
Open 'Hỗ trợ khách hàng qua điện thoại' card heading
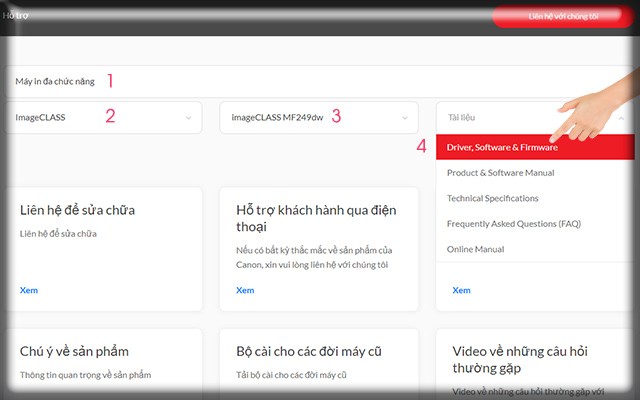316,218
